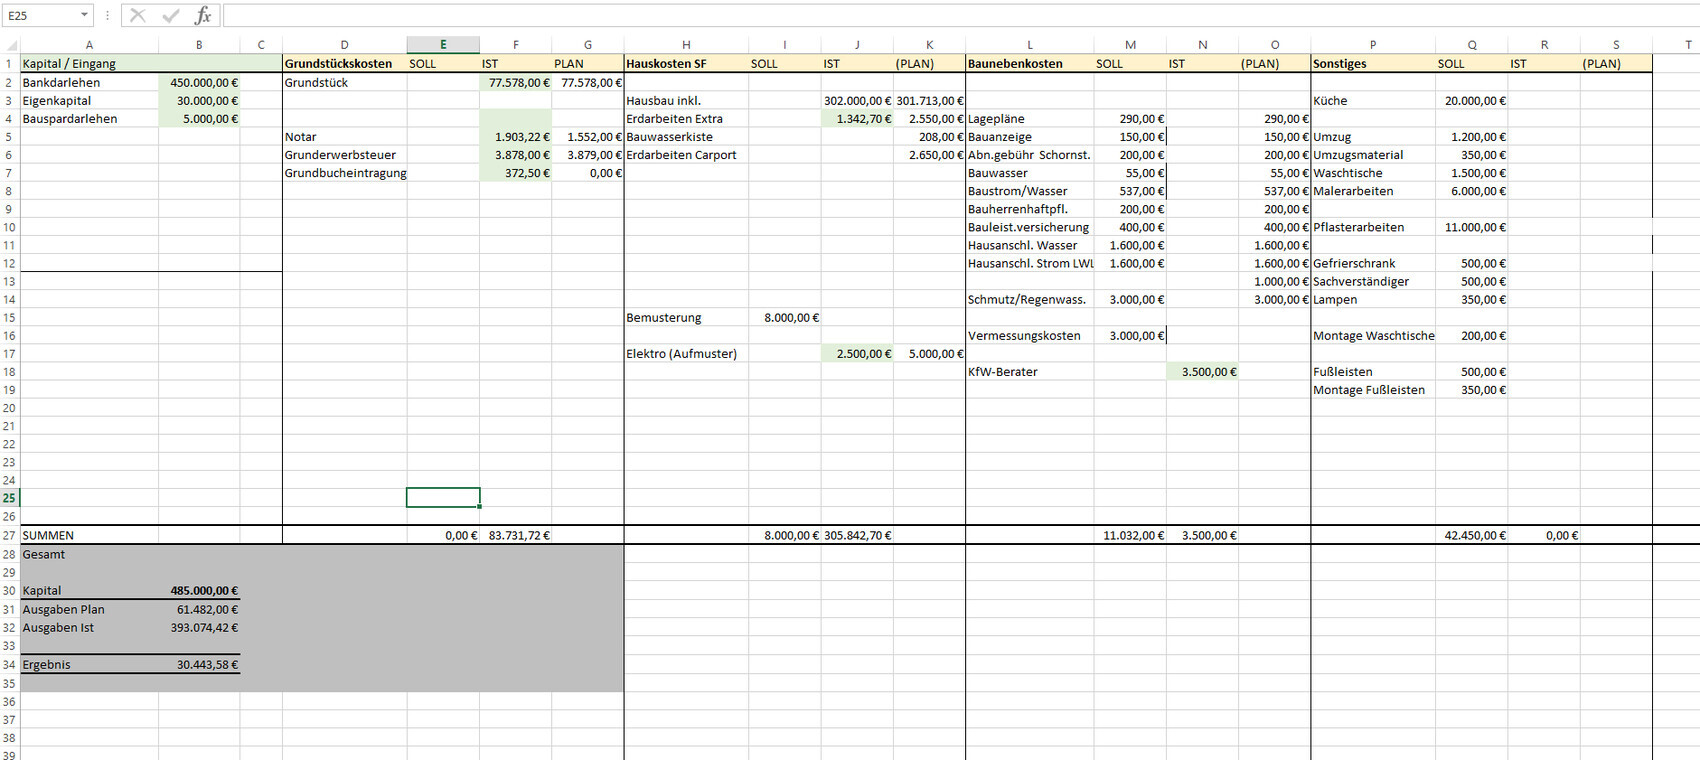Click the Cancel X icon in formula bar
1700x760 pixels.
(138, 15)
